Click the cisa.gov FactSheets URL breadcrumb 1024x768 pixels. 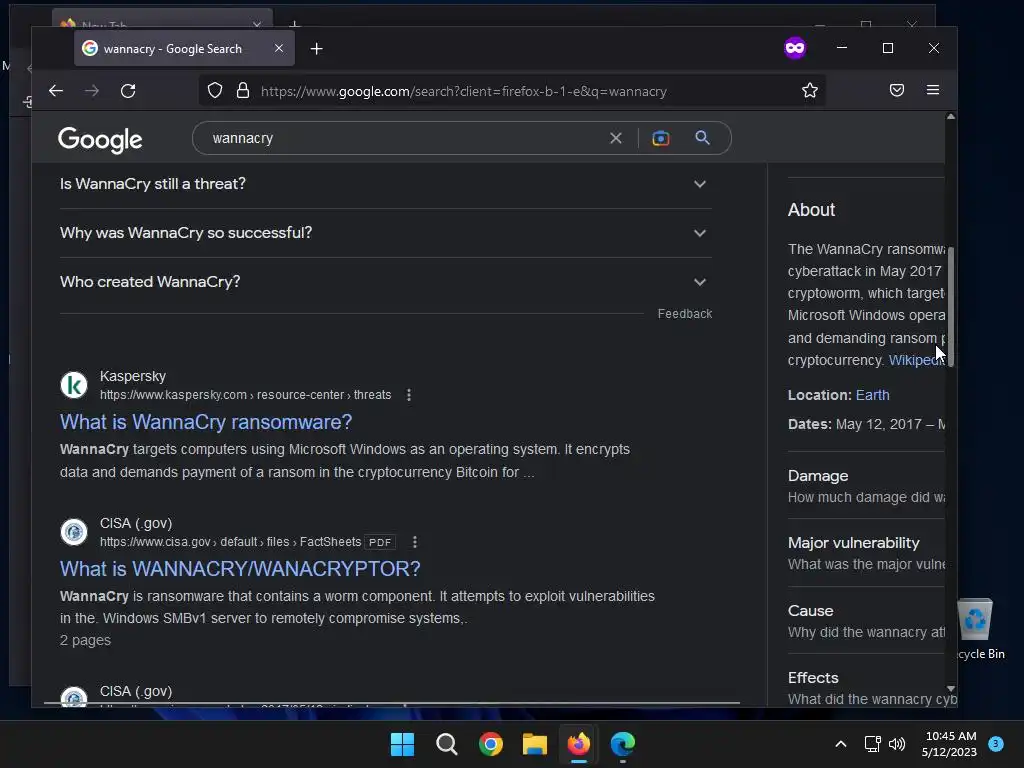[230, 542]
